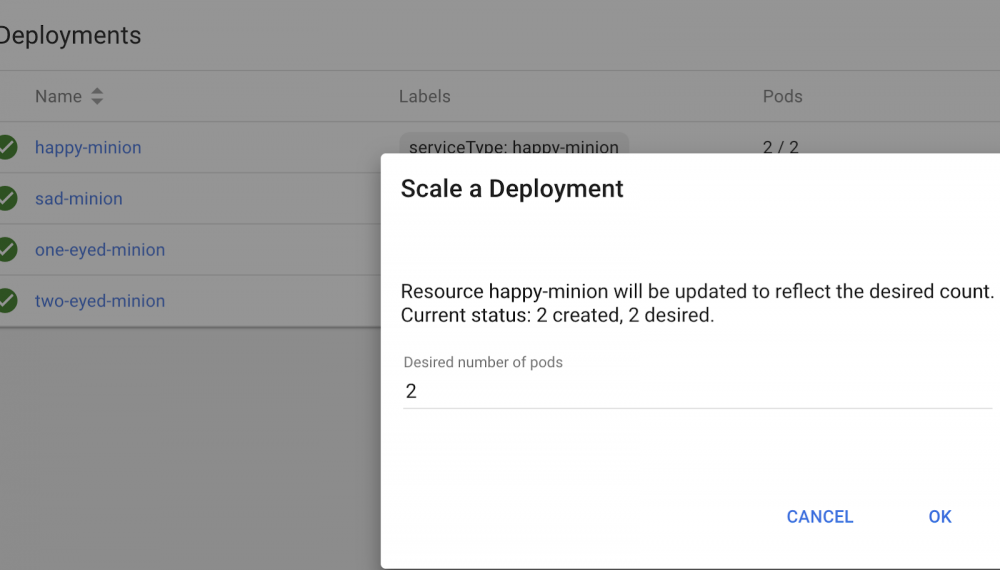Click the Deployments section heading

70,36
